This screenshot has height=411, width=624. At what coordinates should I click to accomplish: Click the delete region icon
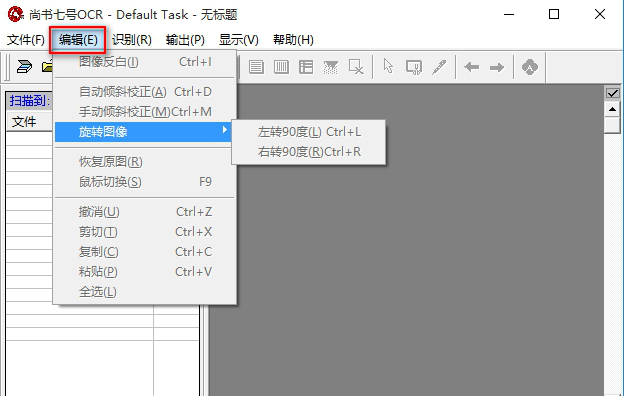[356, 67]
